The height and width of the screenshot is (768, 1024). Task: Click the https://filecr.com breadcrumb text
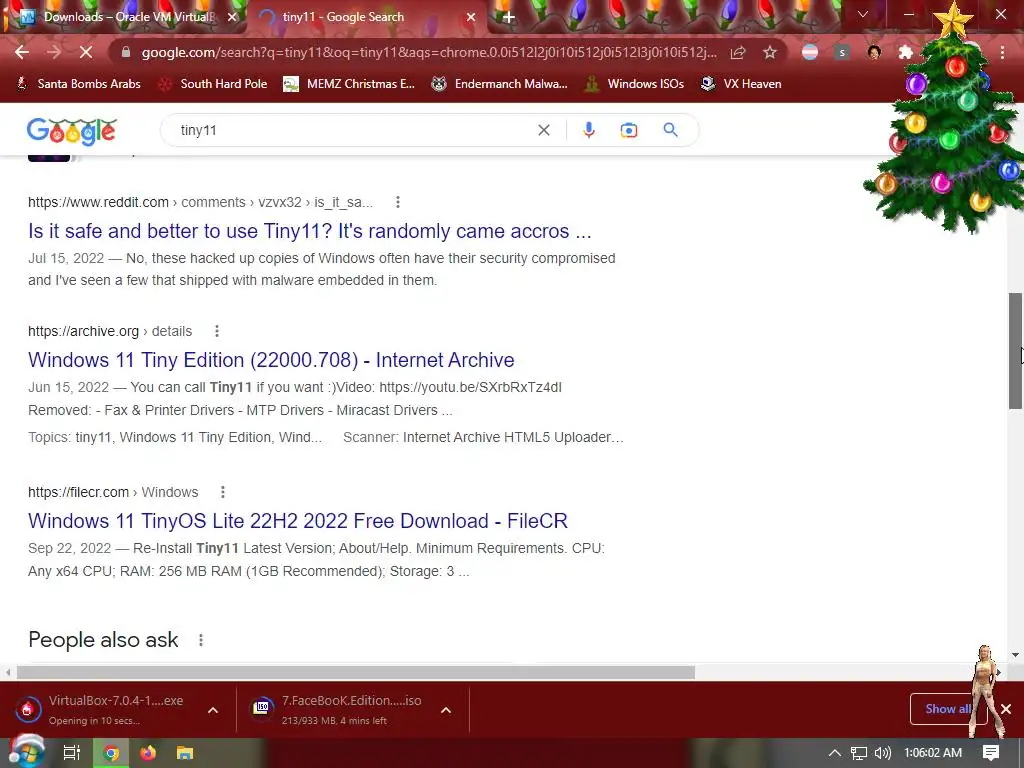(x=78, y=492)
